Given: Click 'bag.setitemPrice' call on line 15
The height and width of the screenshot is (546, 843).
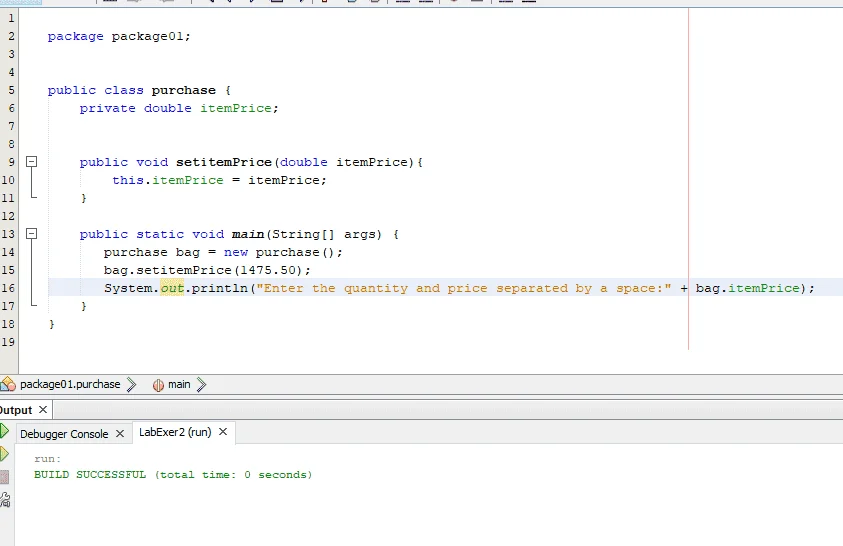Looking at the screenshot, I should click(168, 270).
